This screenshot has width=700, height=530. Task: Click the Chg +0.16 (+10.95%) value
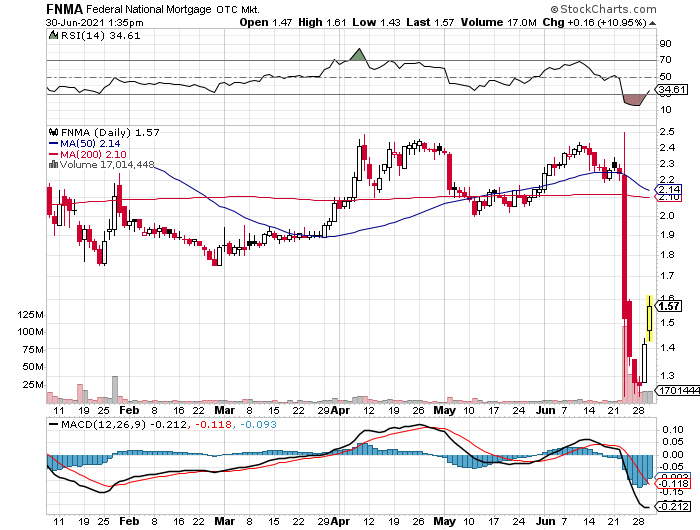pos(595,22)
